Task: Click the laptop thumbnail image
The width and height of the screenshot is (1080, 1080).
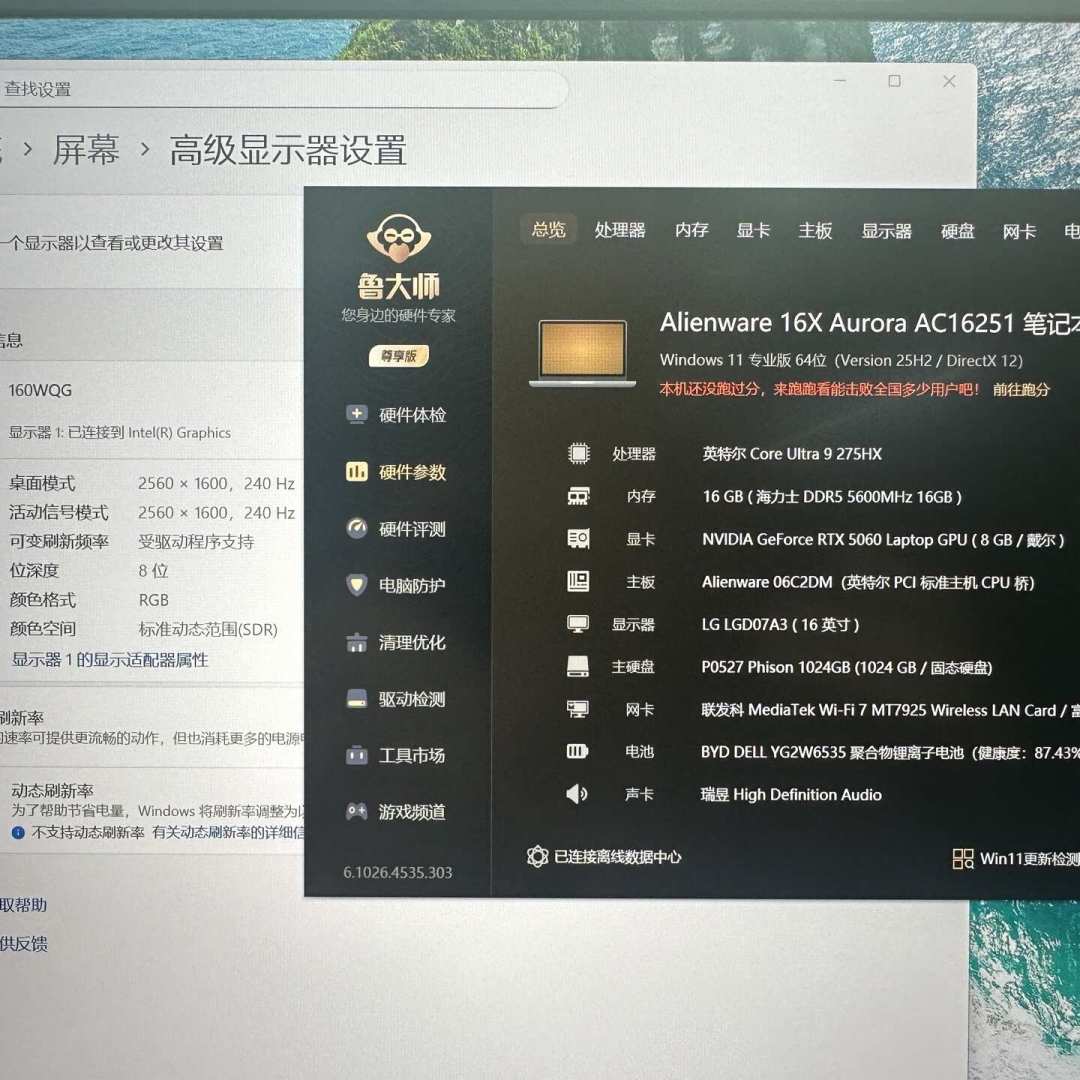Action: coord(583,353)
